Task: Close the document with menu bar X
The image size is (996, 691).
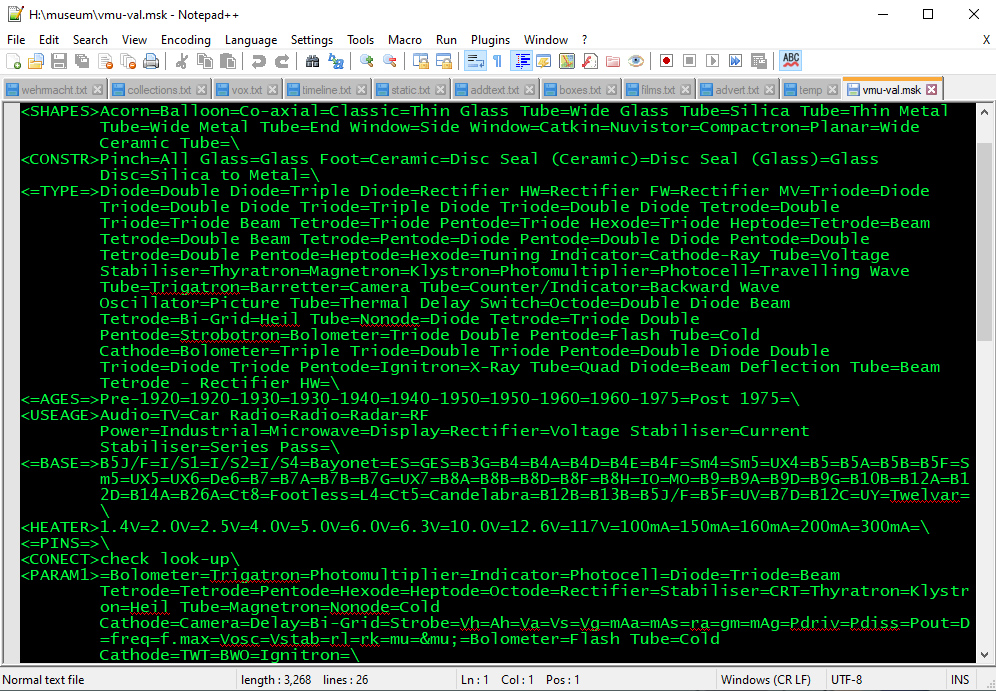Action: tap(986, 40)
